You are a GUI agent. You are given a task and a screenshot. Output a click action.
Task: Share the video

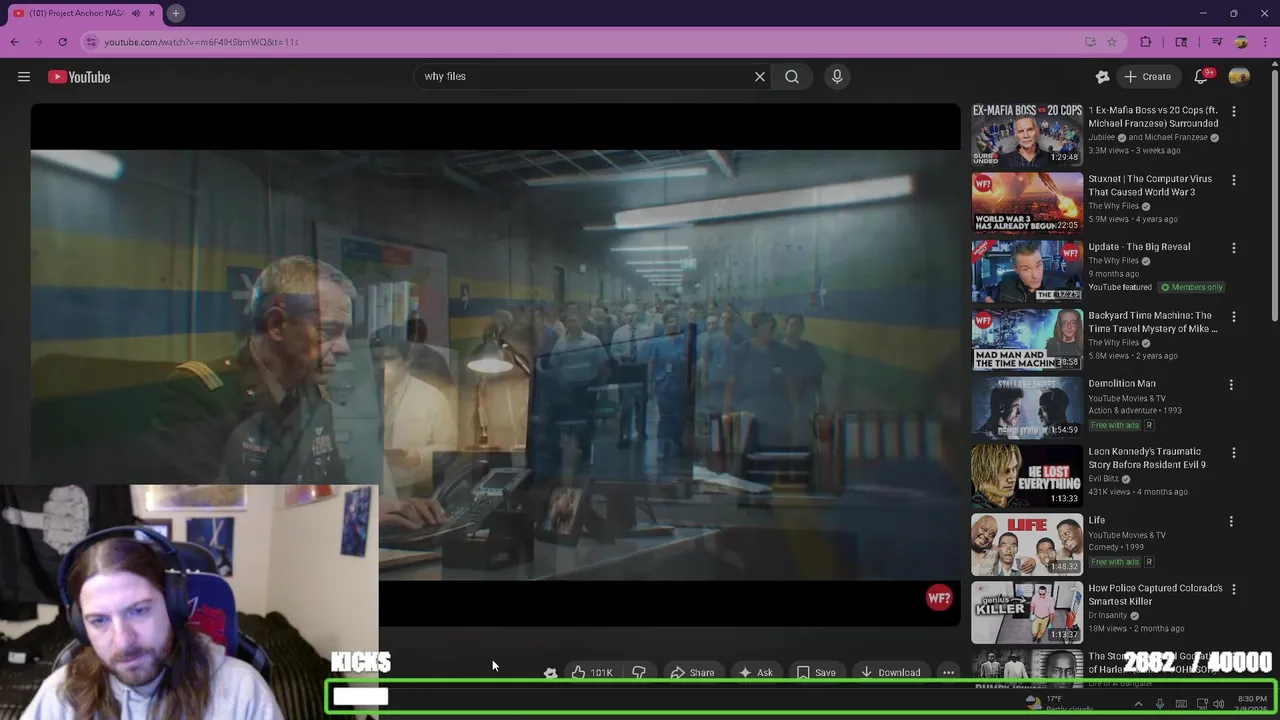[692, 673]
